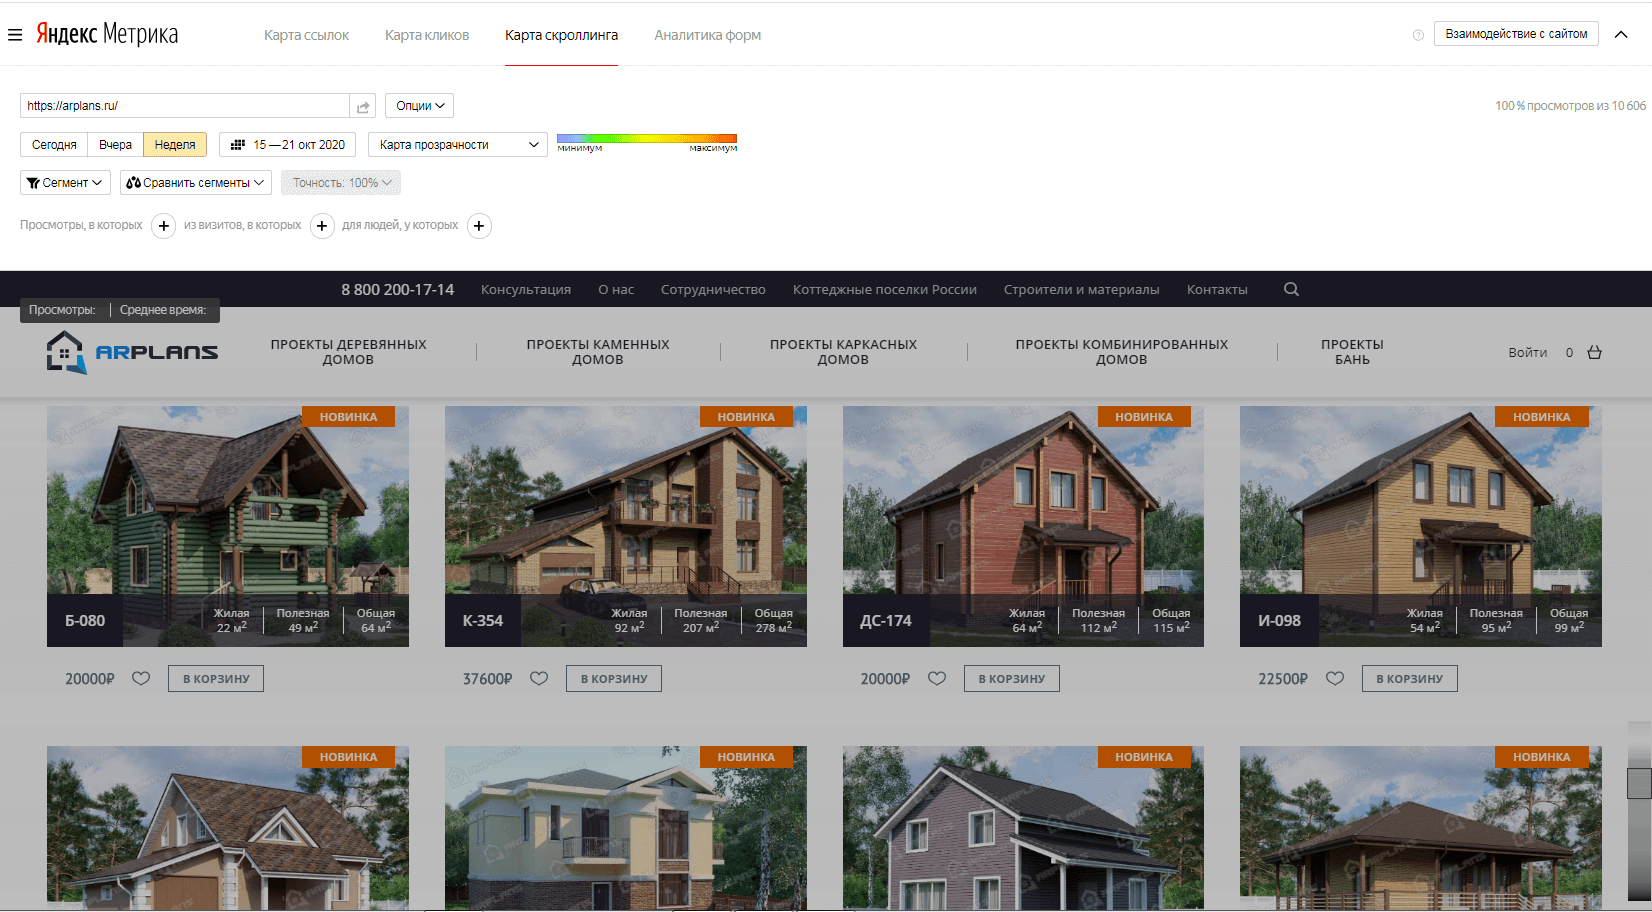Screen dimensions: 1652x912
Task: Switch to the 'Аналитика форм' tab
Action: (x=707, y=35)
